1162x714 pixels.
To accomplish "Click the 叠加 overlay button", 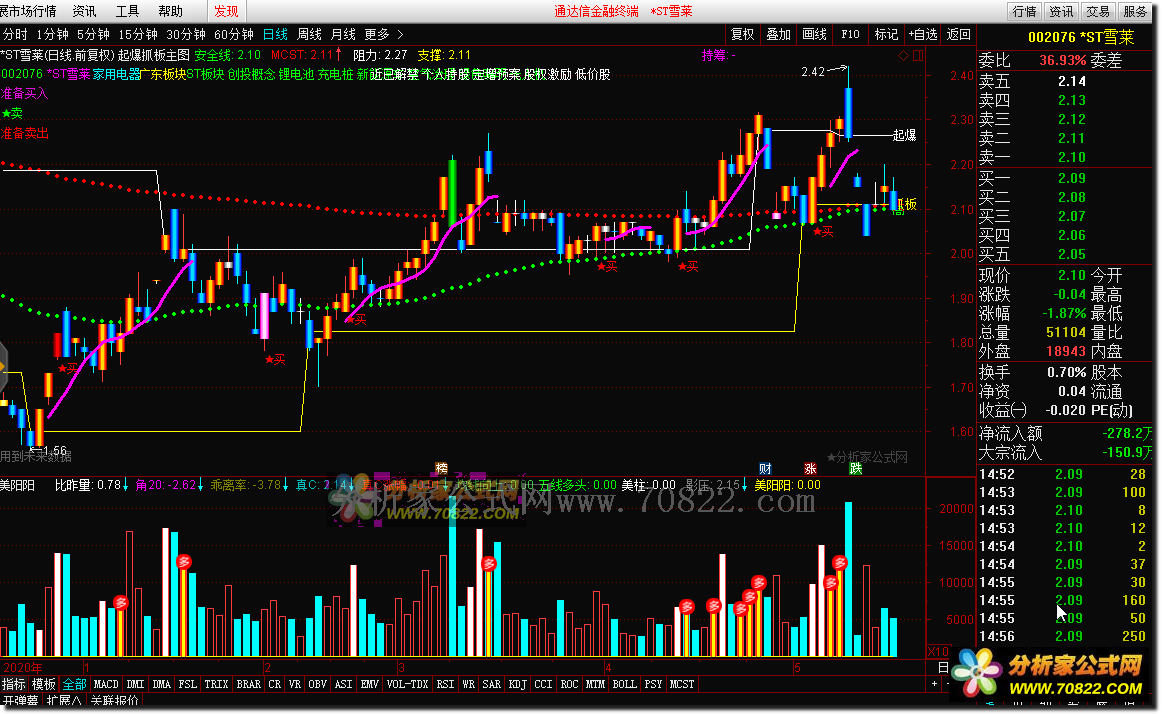I will point(778,34).
